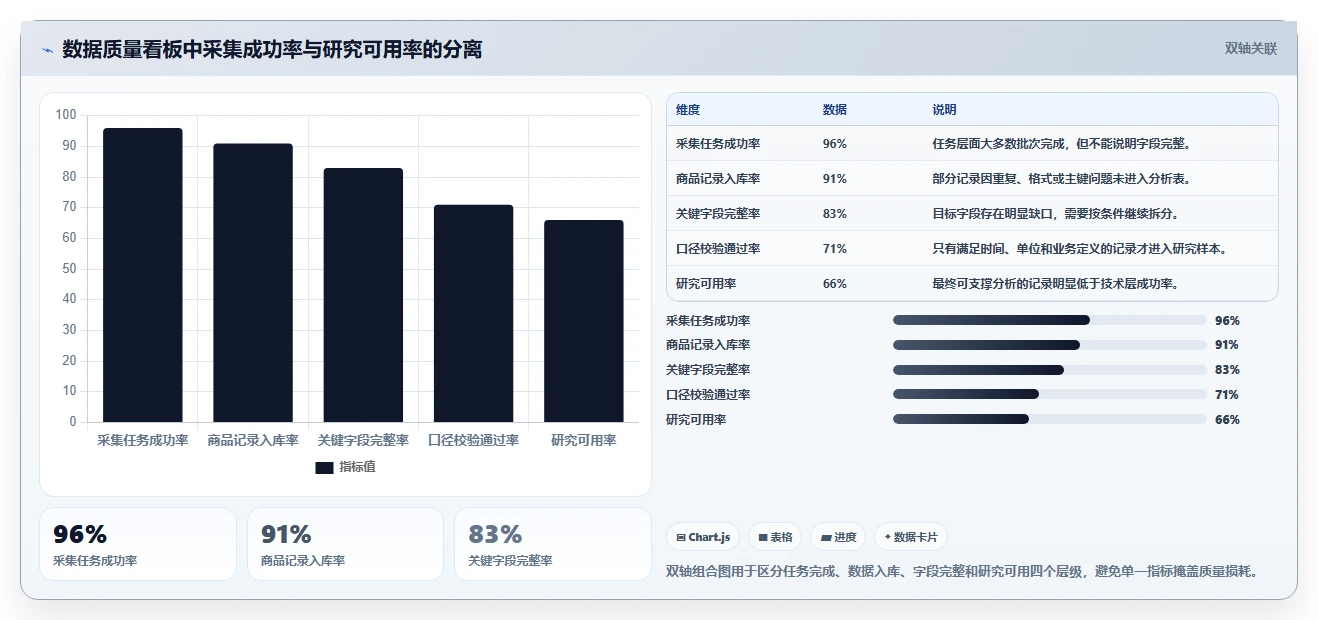Viewport: 1318px width, 620px height.
Task: Click the 采集任务成功率 x-axis label
Action: coord(143,441)
